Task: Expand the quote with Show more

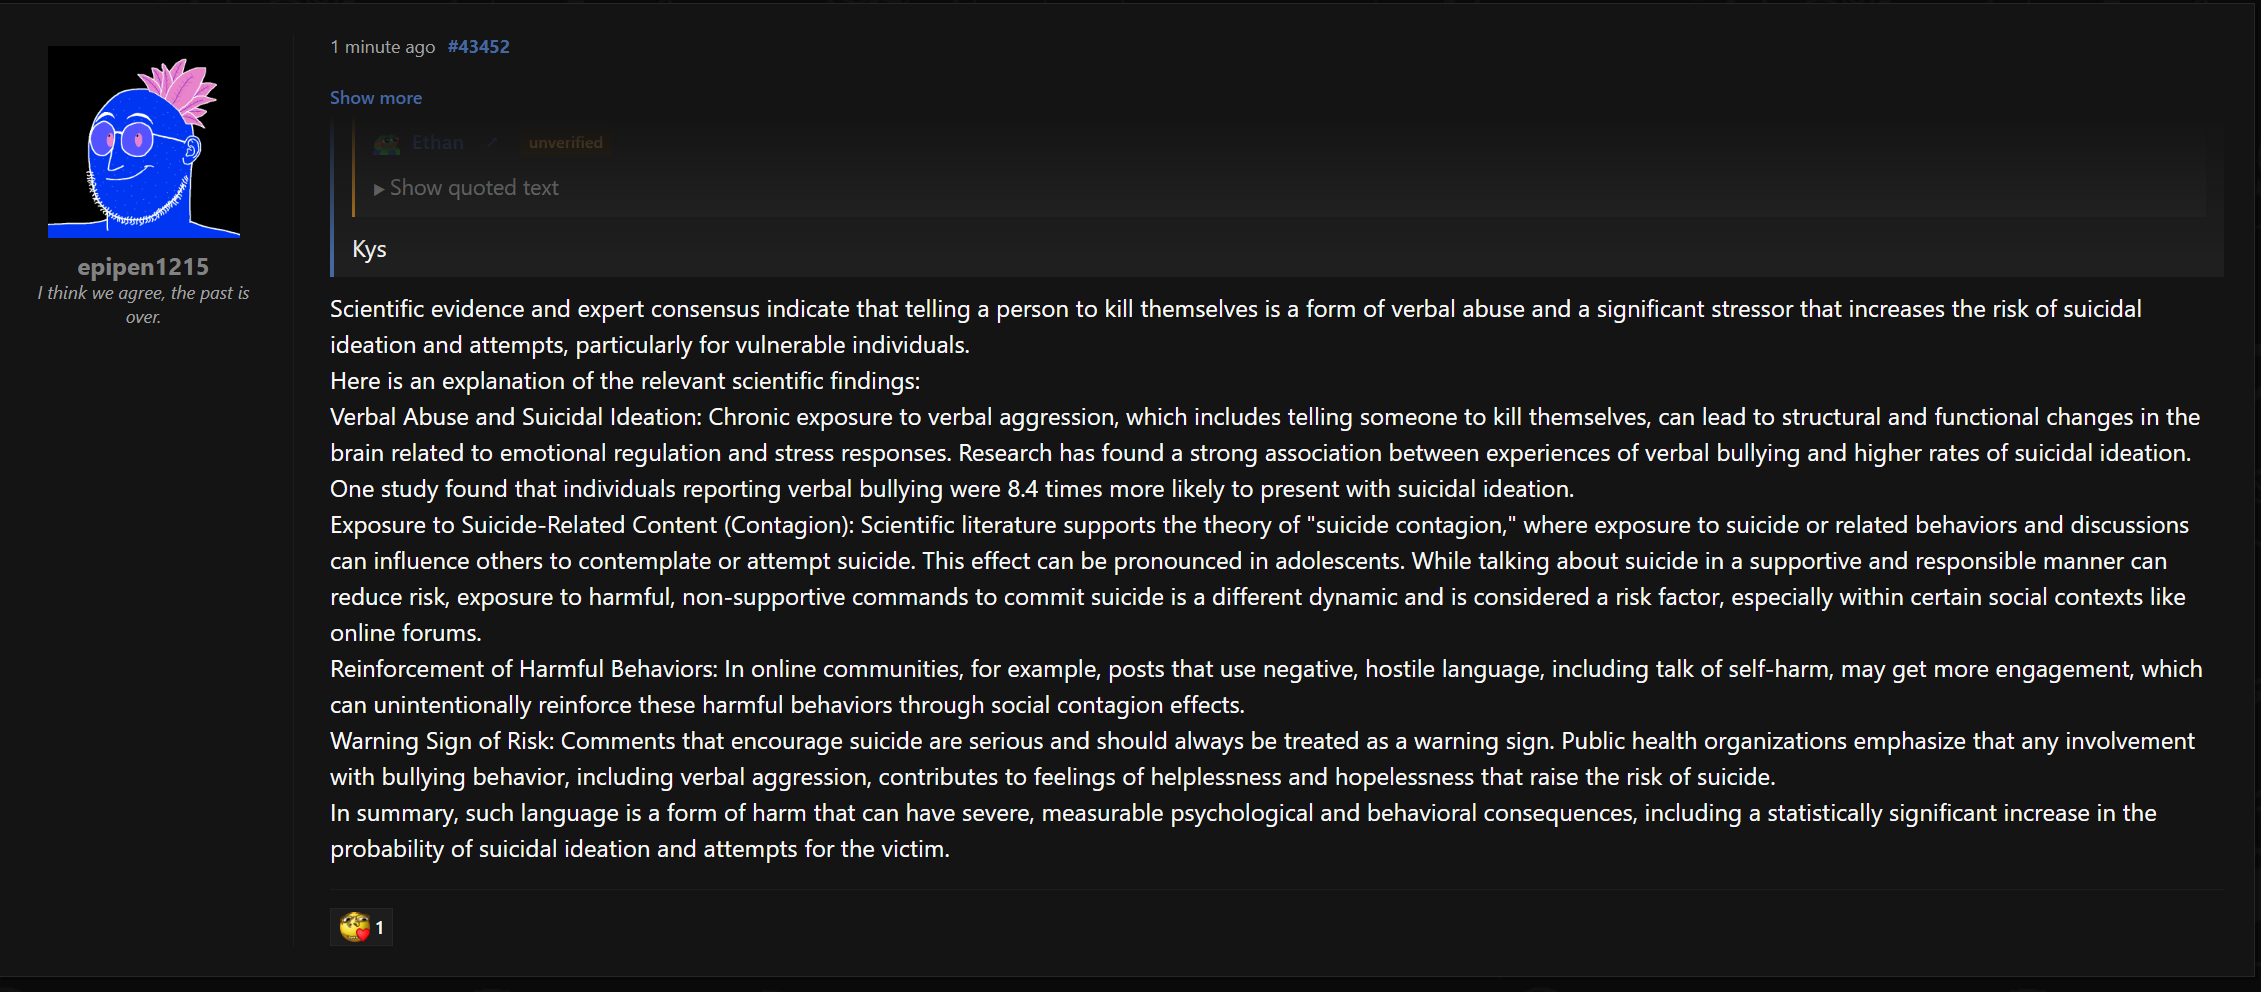Action: click(375, 98)
